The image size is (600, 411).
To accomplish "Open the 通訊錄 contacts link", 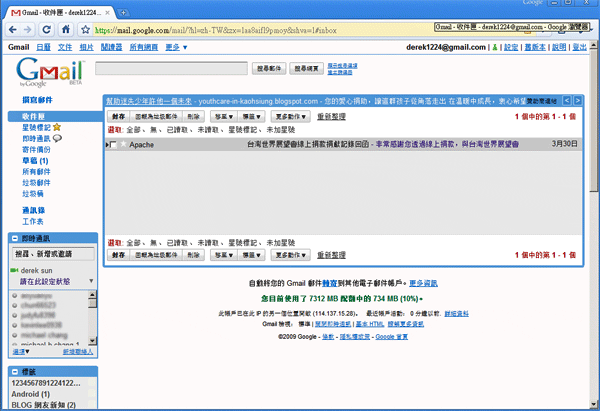I will tap(34, 210).
